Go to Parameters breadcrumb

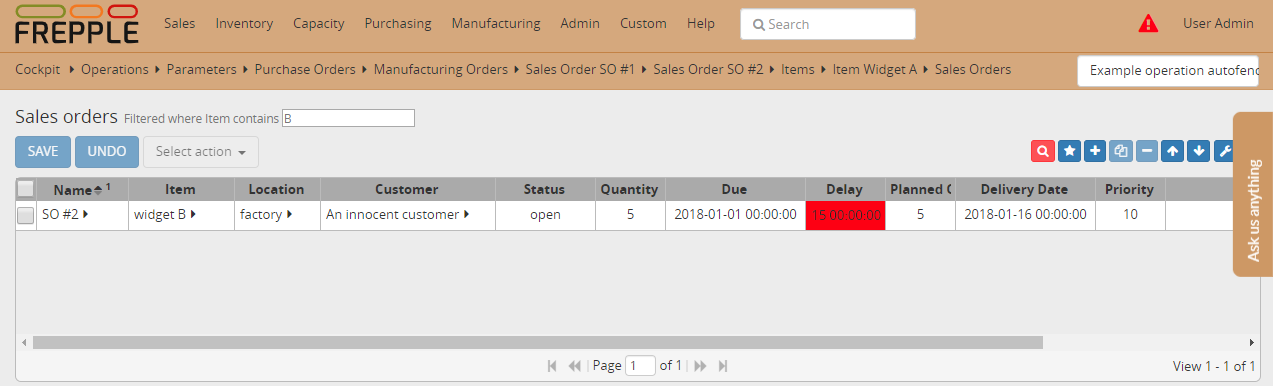[x=201, y=70]
